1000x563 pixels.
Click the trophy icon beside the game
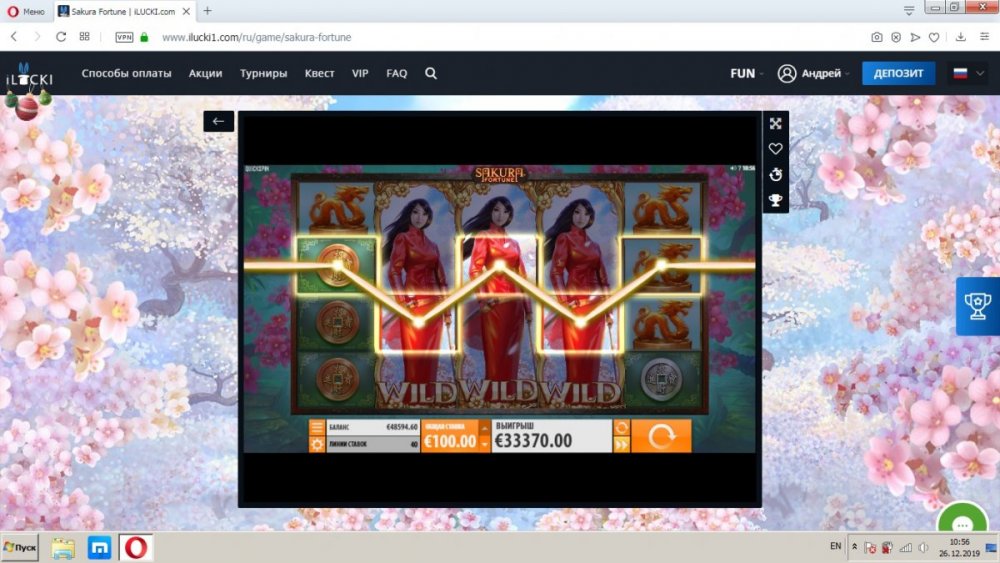point(775,201)
